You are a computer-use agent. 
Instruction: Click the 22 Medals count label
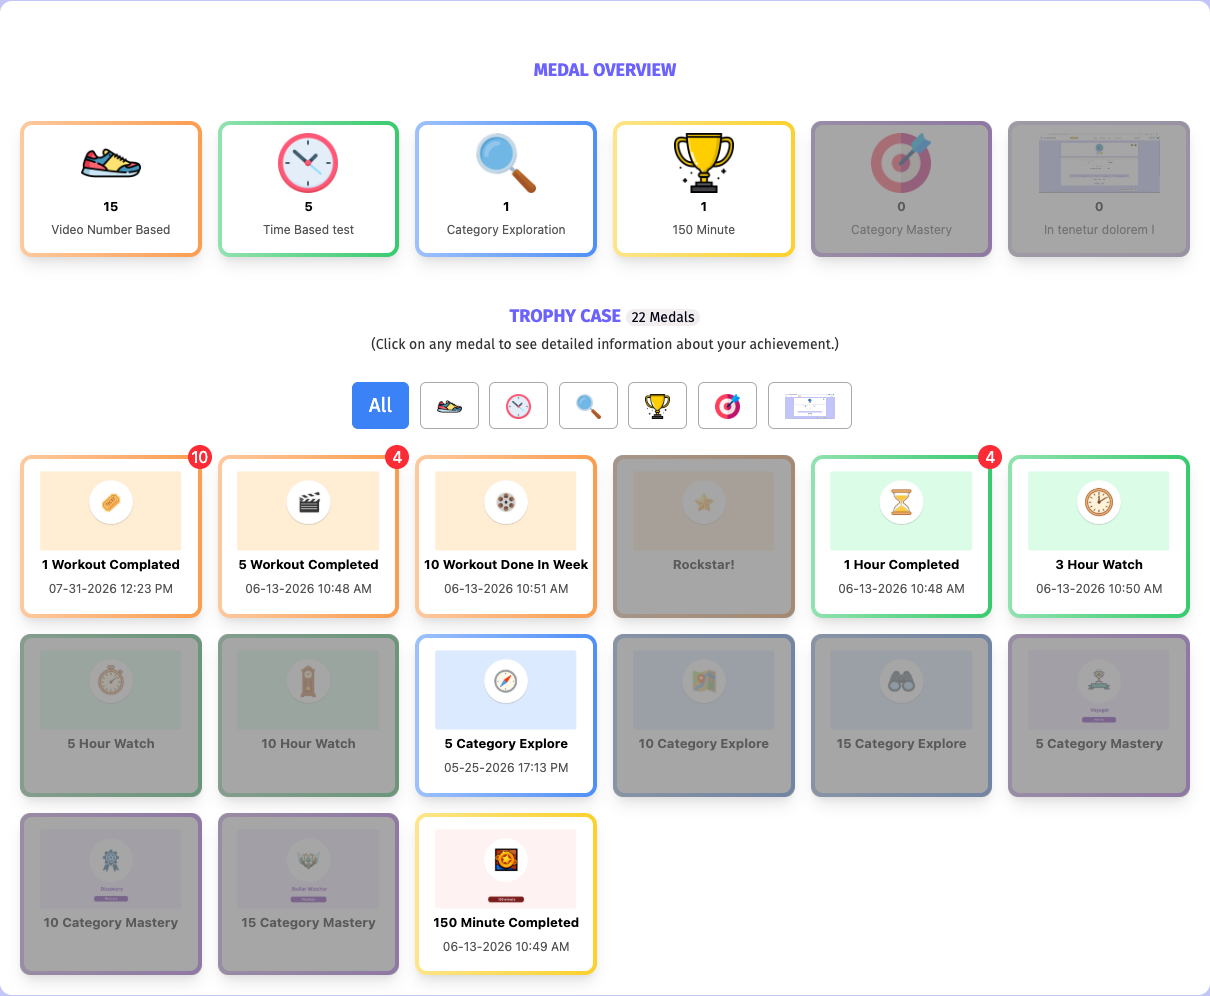(x=663, y=317)
